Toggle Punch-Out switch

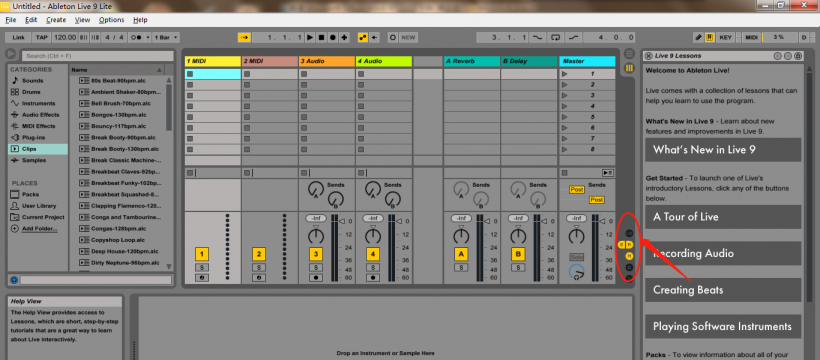pos(574,38)
